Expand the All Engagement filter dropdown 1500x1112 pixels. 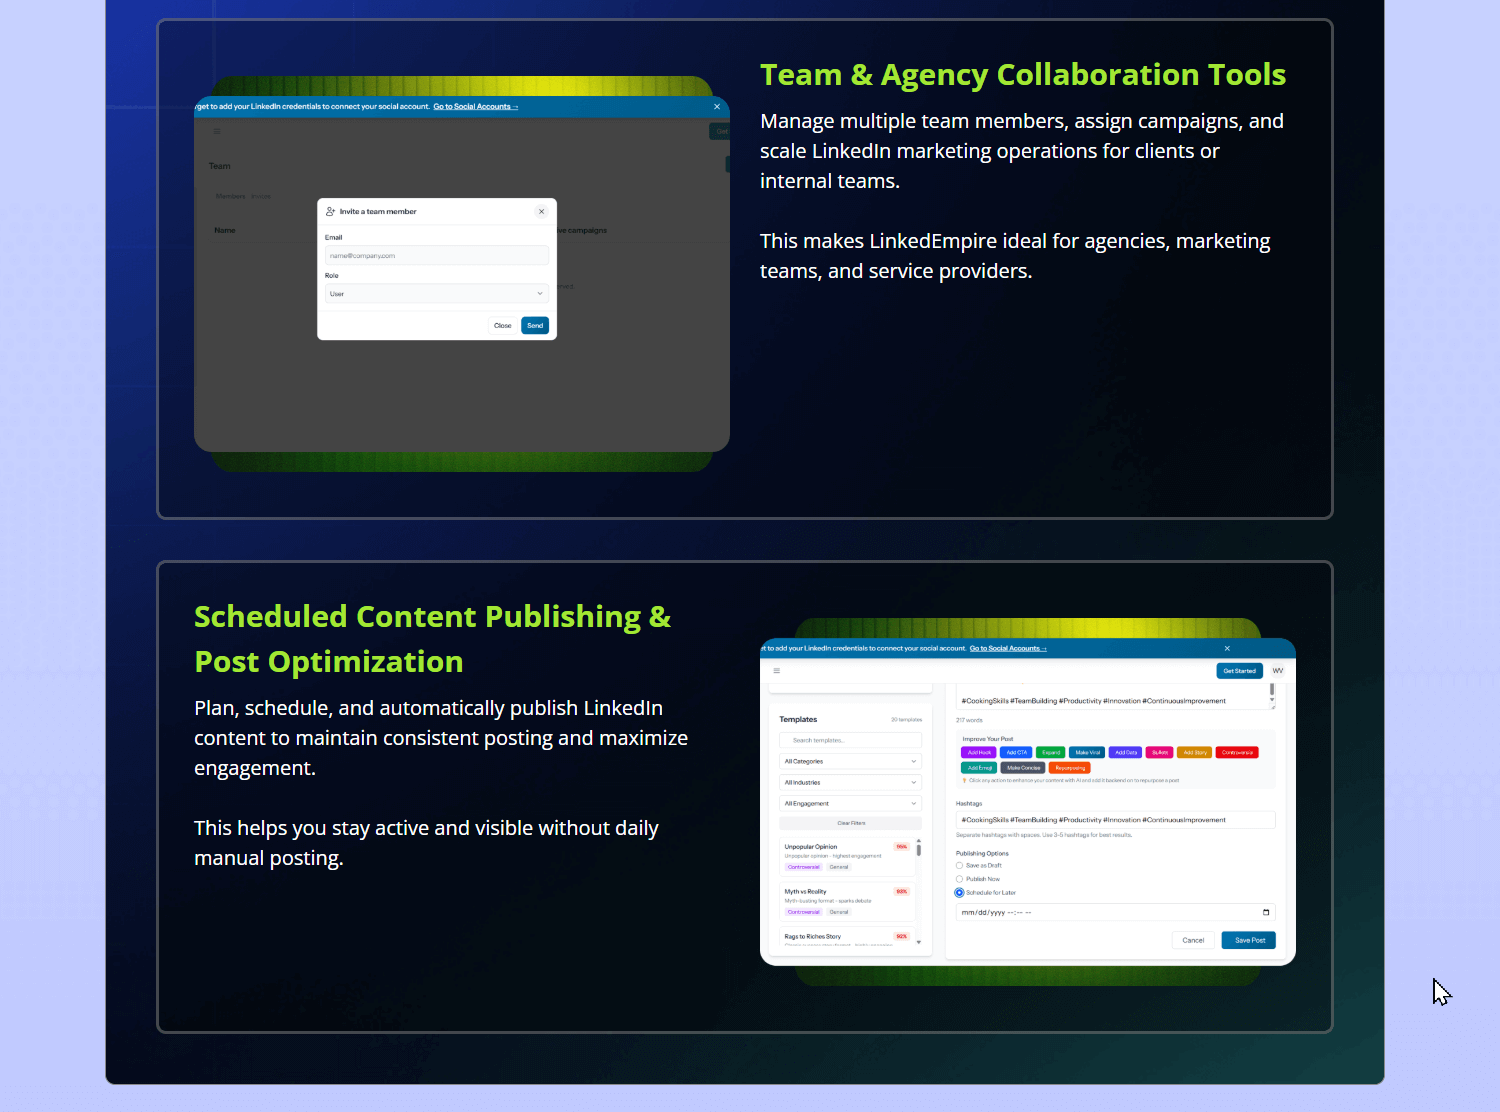[850, 804]
